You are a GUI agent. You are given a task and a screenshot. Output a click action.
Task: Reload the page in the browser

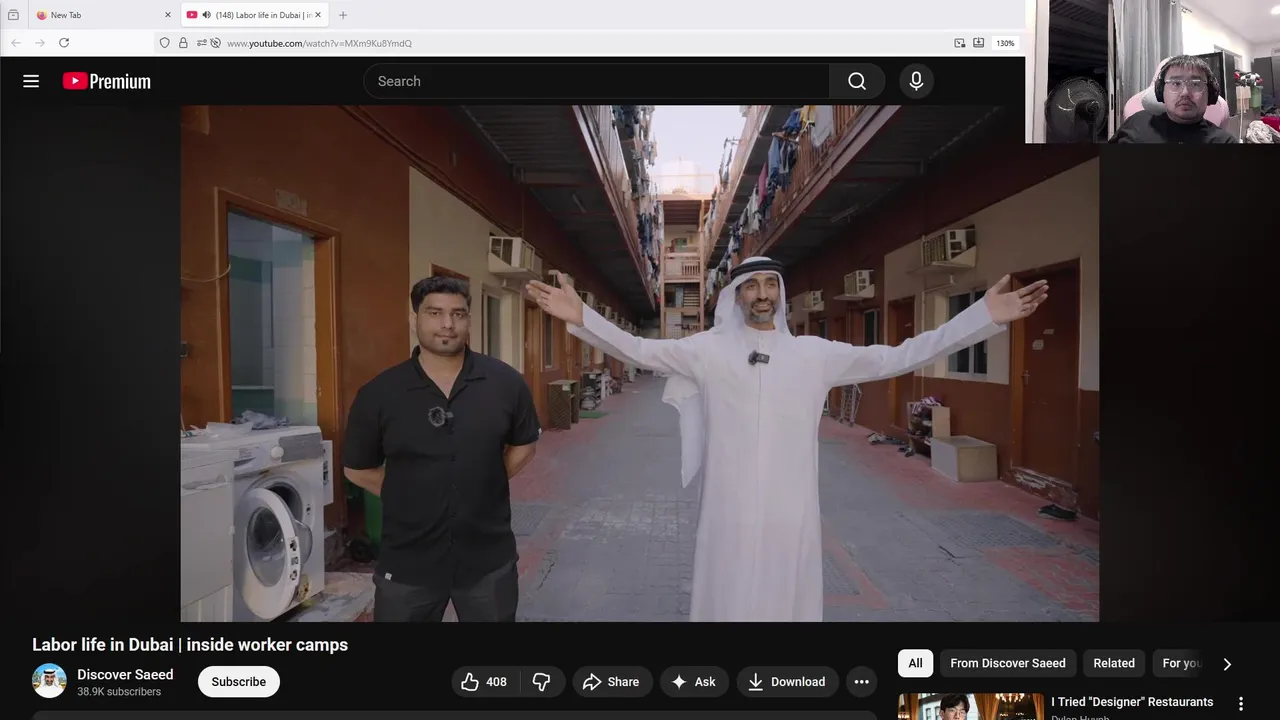(x=64, y=43)
